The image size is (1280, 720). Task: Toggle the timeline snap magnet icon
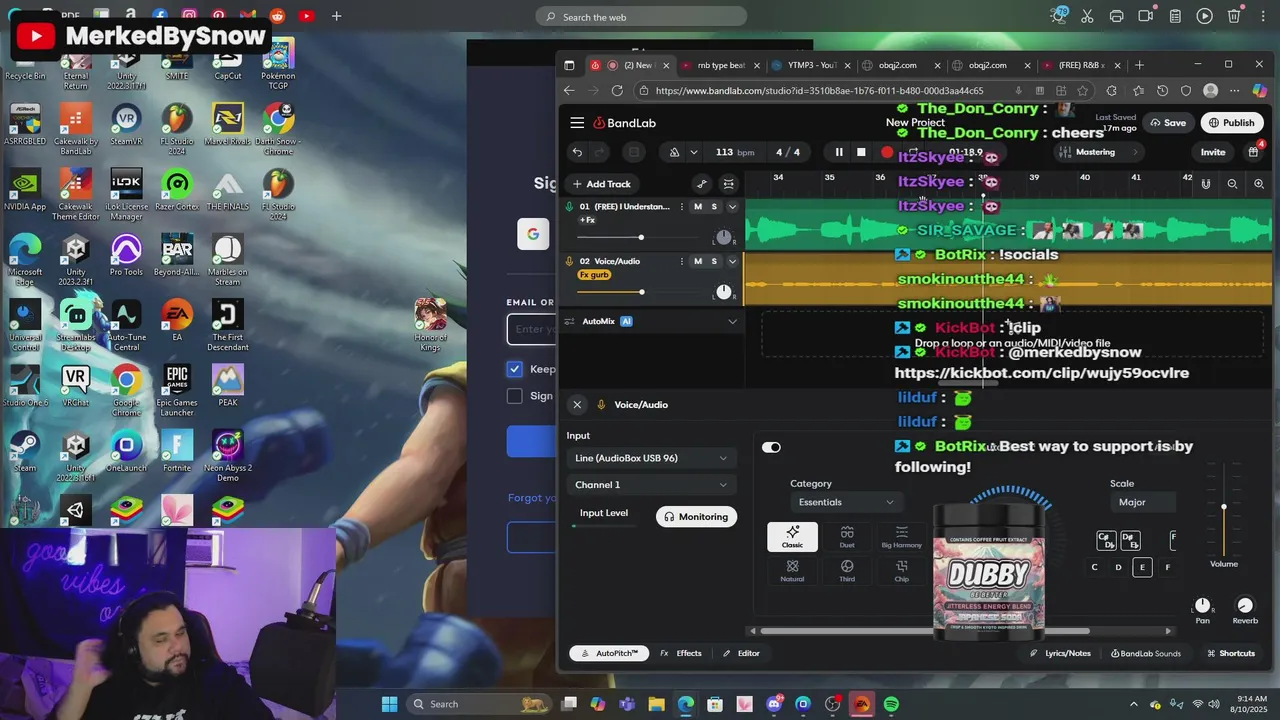[1206, 184]
